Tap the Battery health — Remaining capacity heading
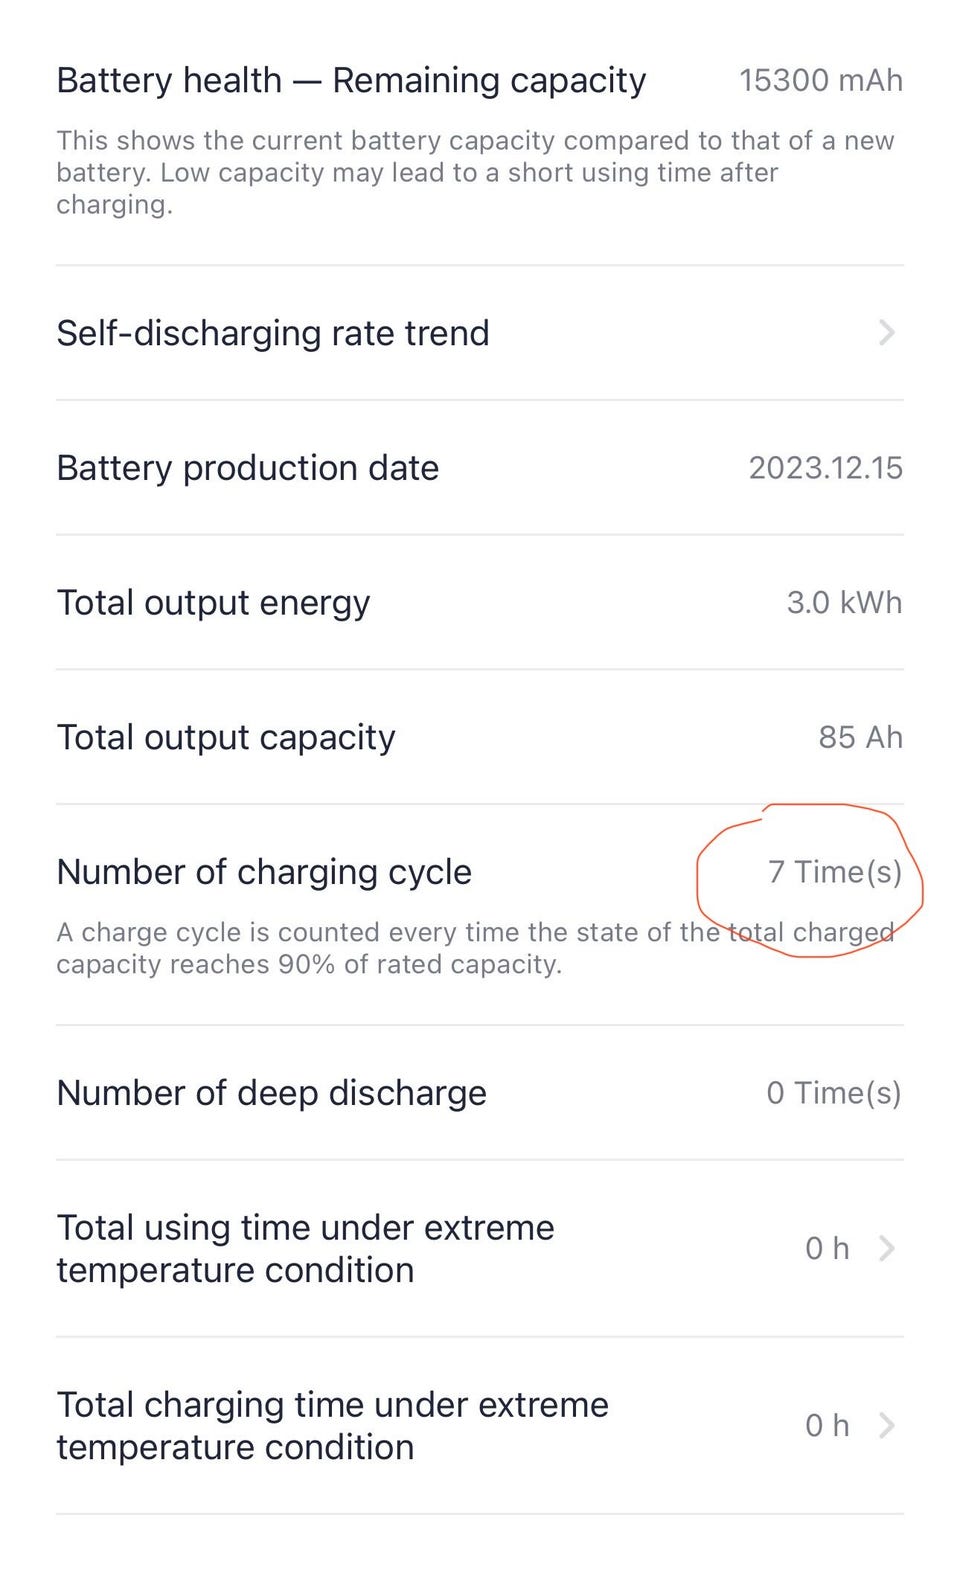Viewport: 960px width, 1579px height. [x=351, y=80]
